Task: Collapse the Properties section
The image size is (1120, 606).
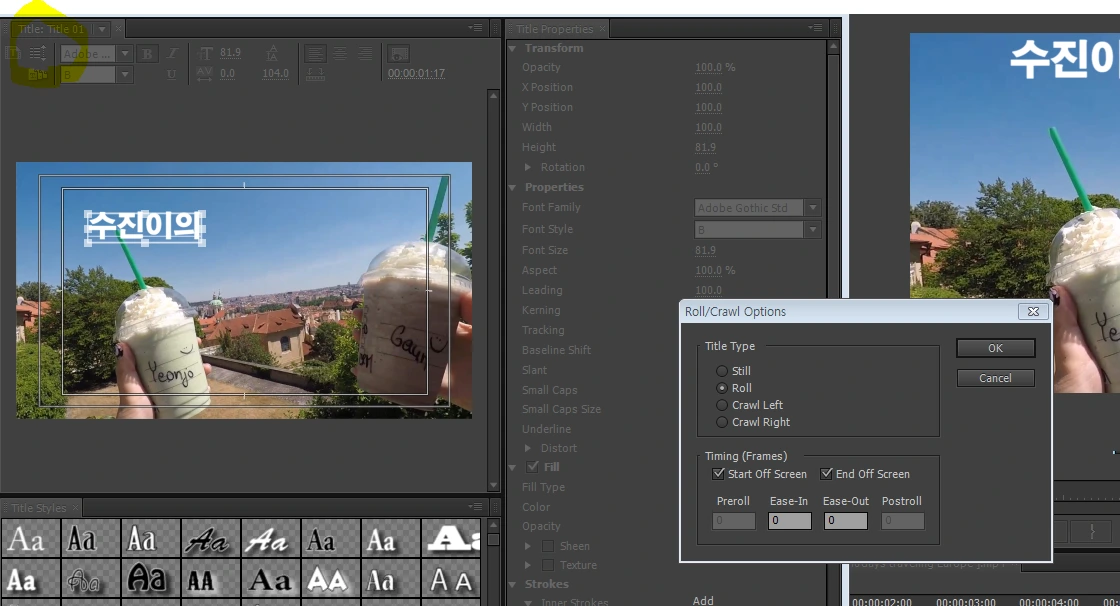Action: 512,187
